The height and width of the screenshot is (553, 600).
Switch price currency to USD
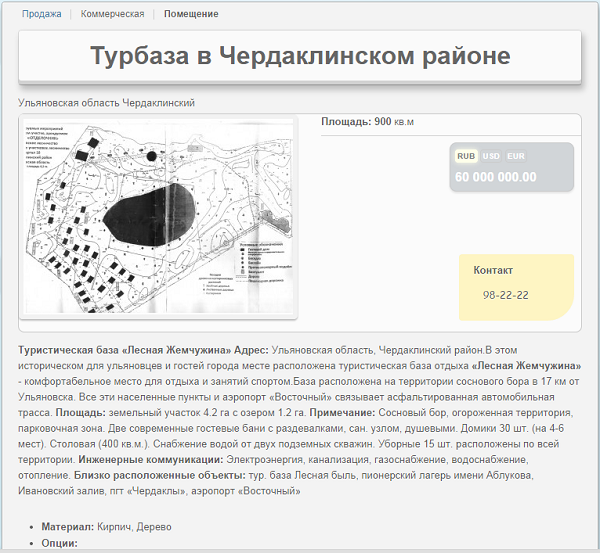491,156
